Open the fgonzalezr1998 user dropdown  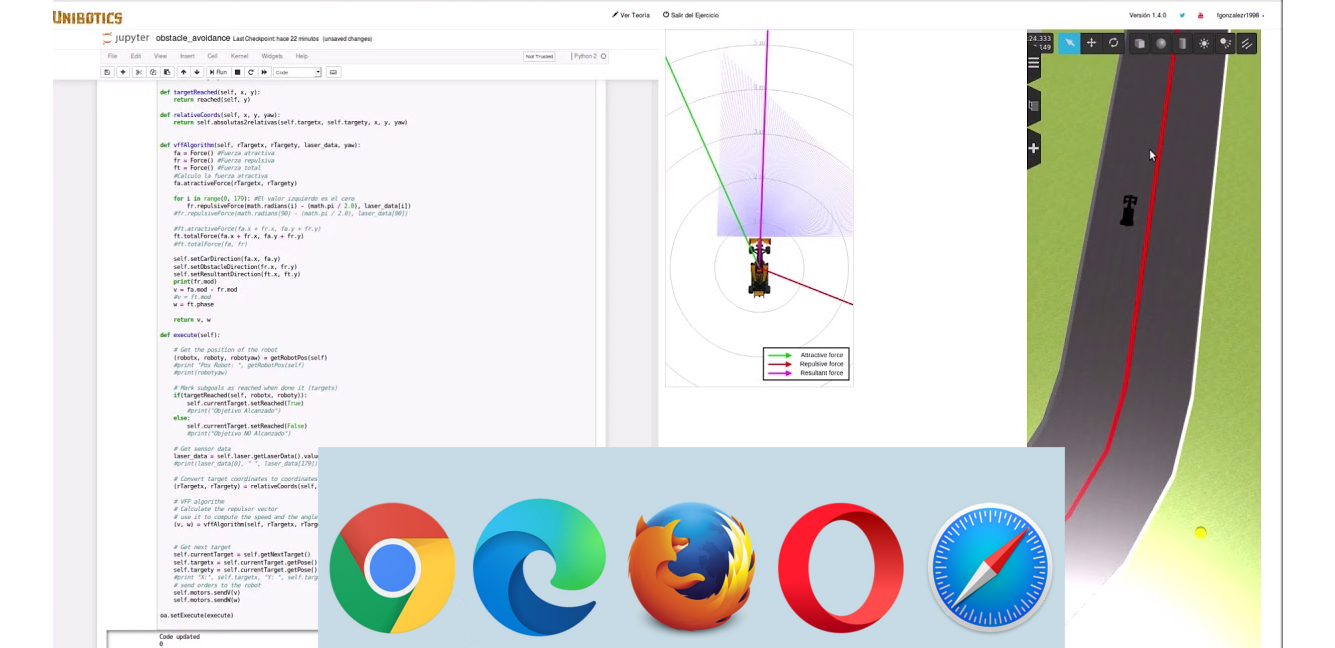pos(1239,15)
